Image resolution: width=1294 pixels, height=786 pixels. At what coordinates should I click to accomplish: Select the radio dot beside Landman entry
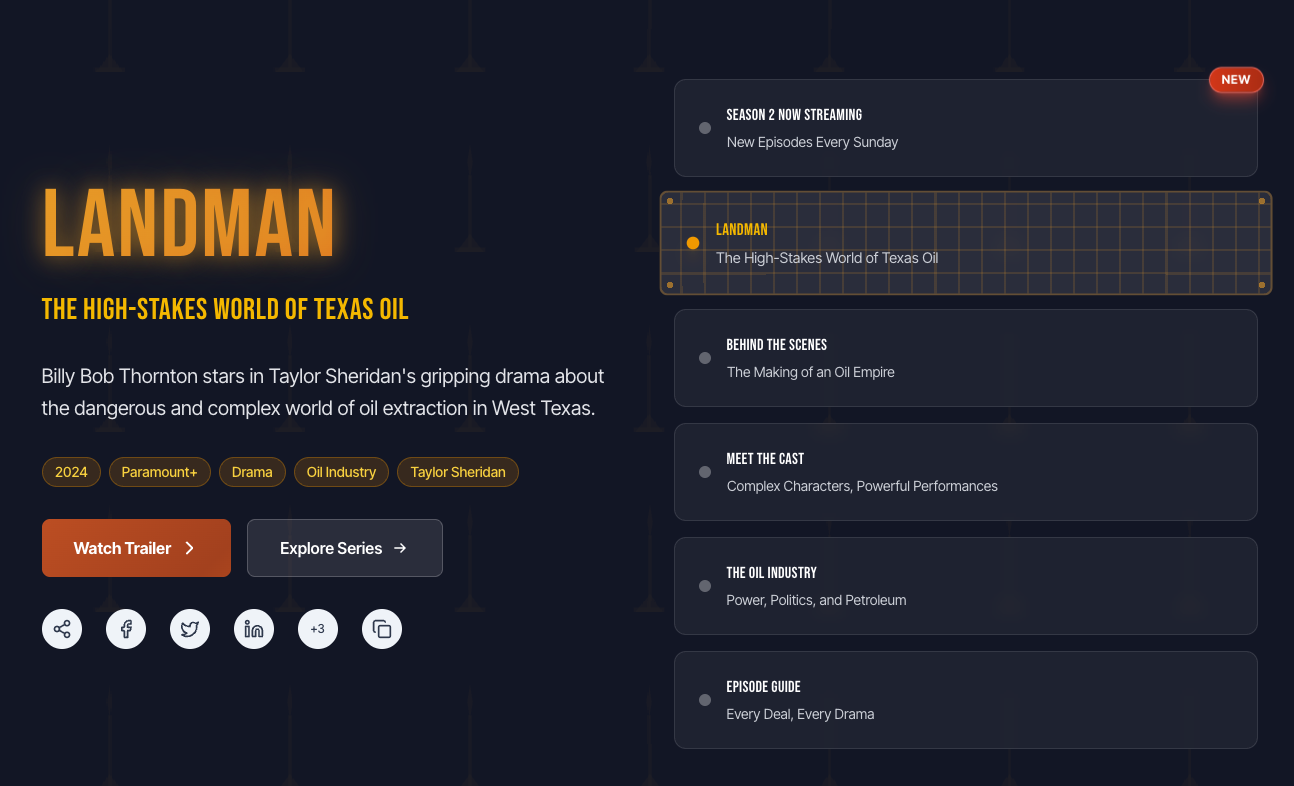[x=693, y=243]
